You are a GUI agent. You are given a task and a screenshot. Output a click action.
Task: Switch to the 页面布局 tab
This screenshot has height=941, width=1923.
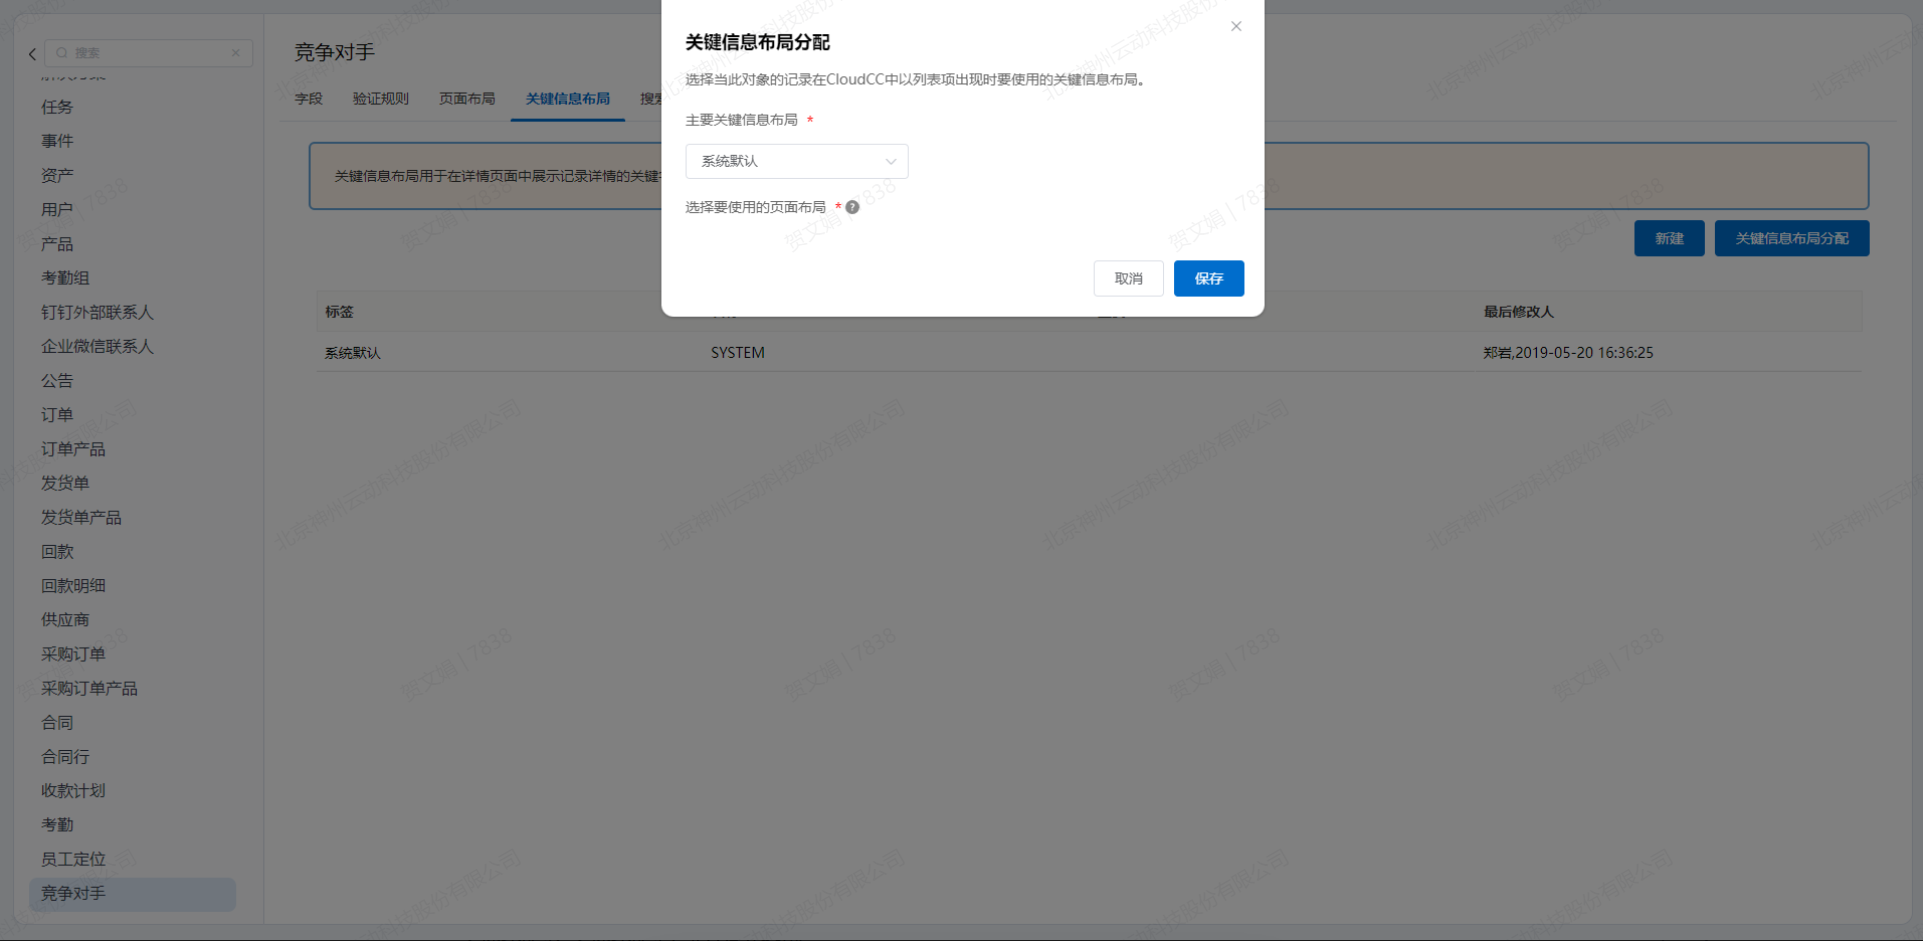coord(467,99)
